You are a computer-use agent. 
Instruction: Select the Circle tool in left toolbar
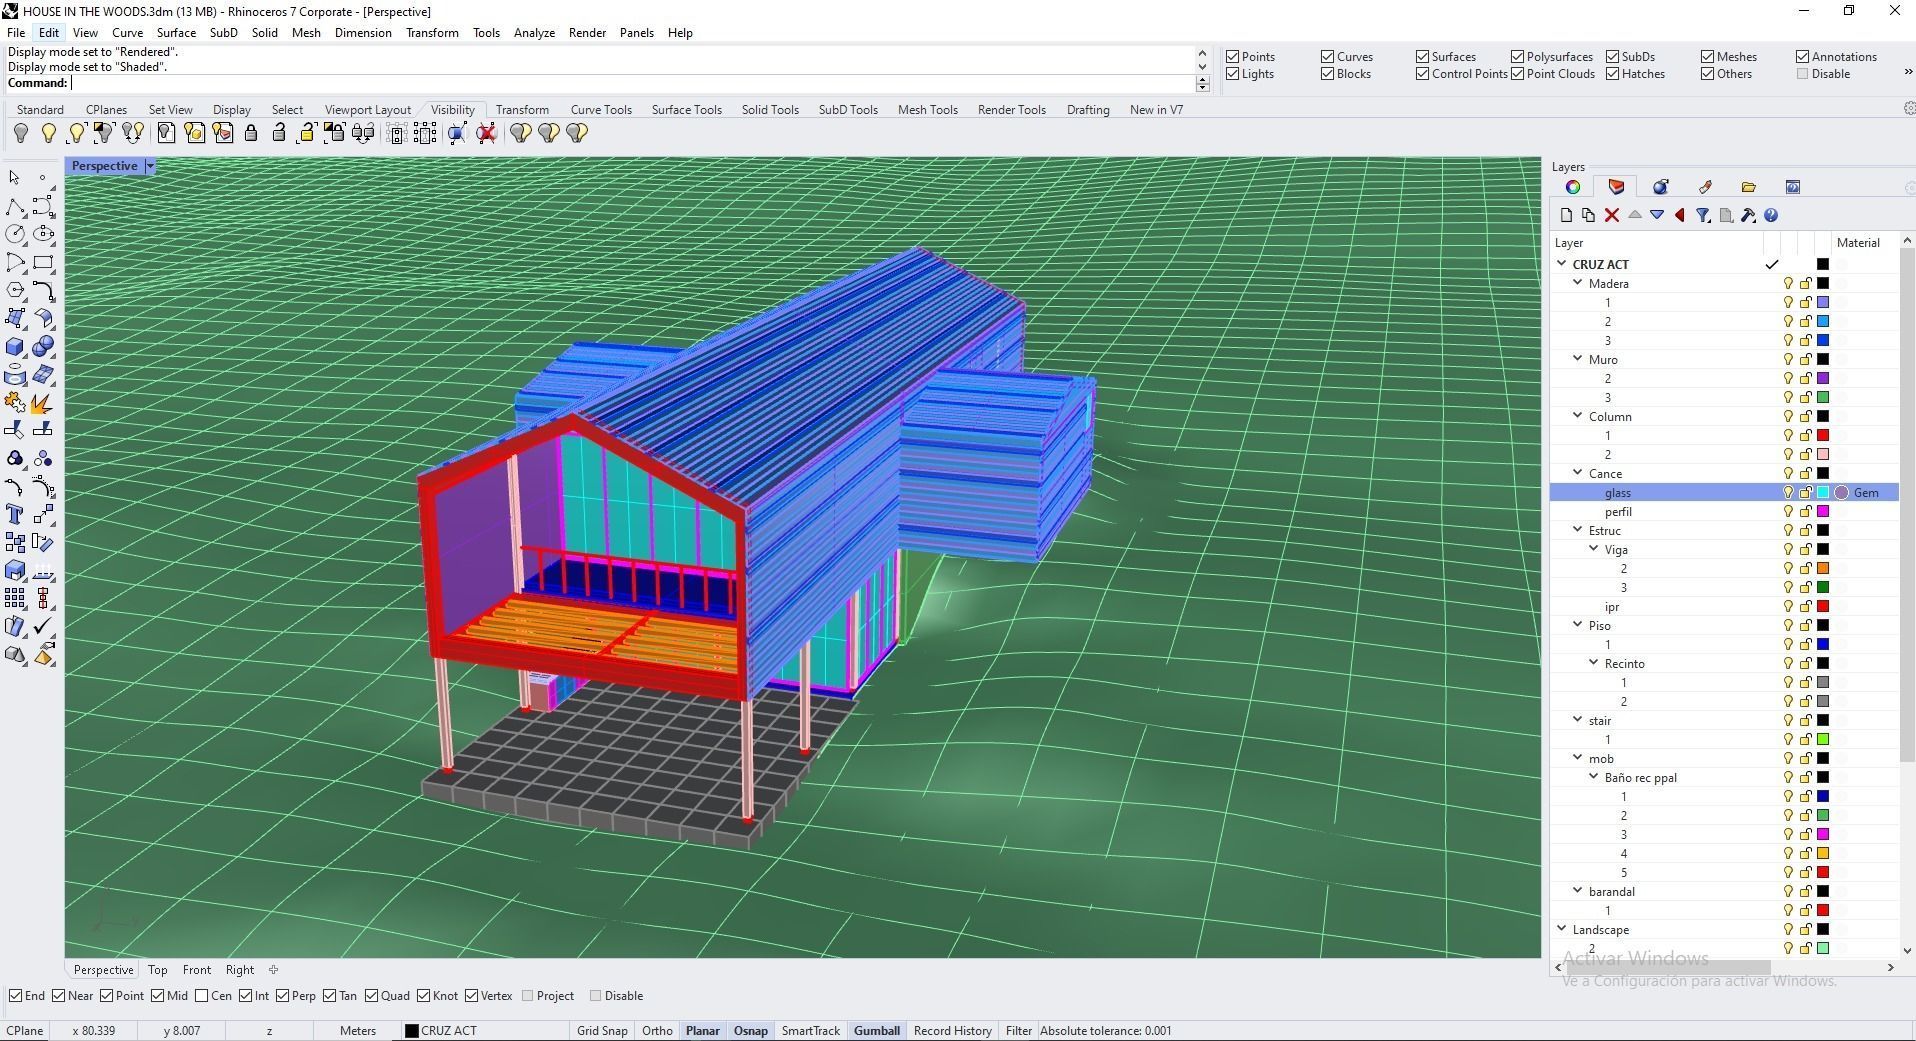(x=15, y=234)
